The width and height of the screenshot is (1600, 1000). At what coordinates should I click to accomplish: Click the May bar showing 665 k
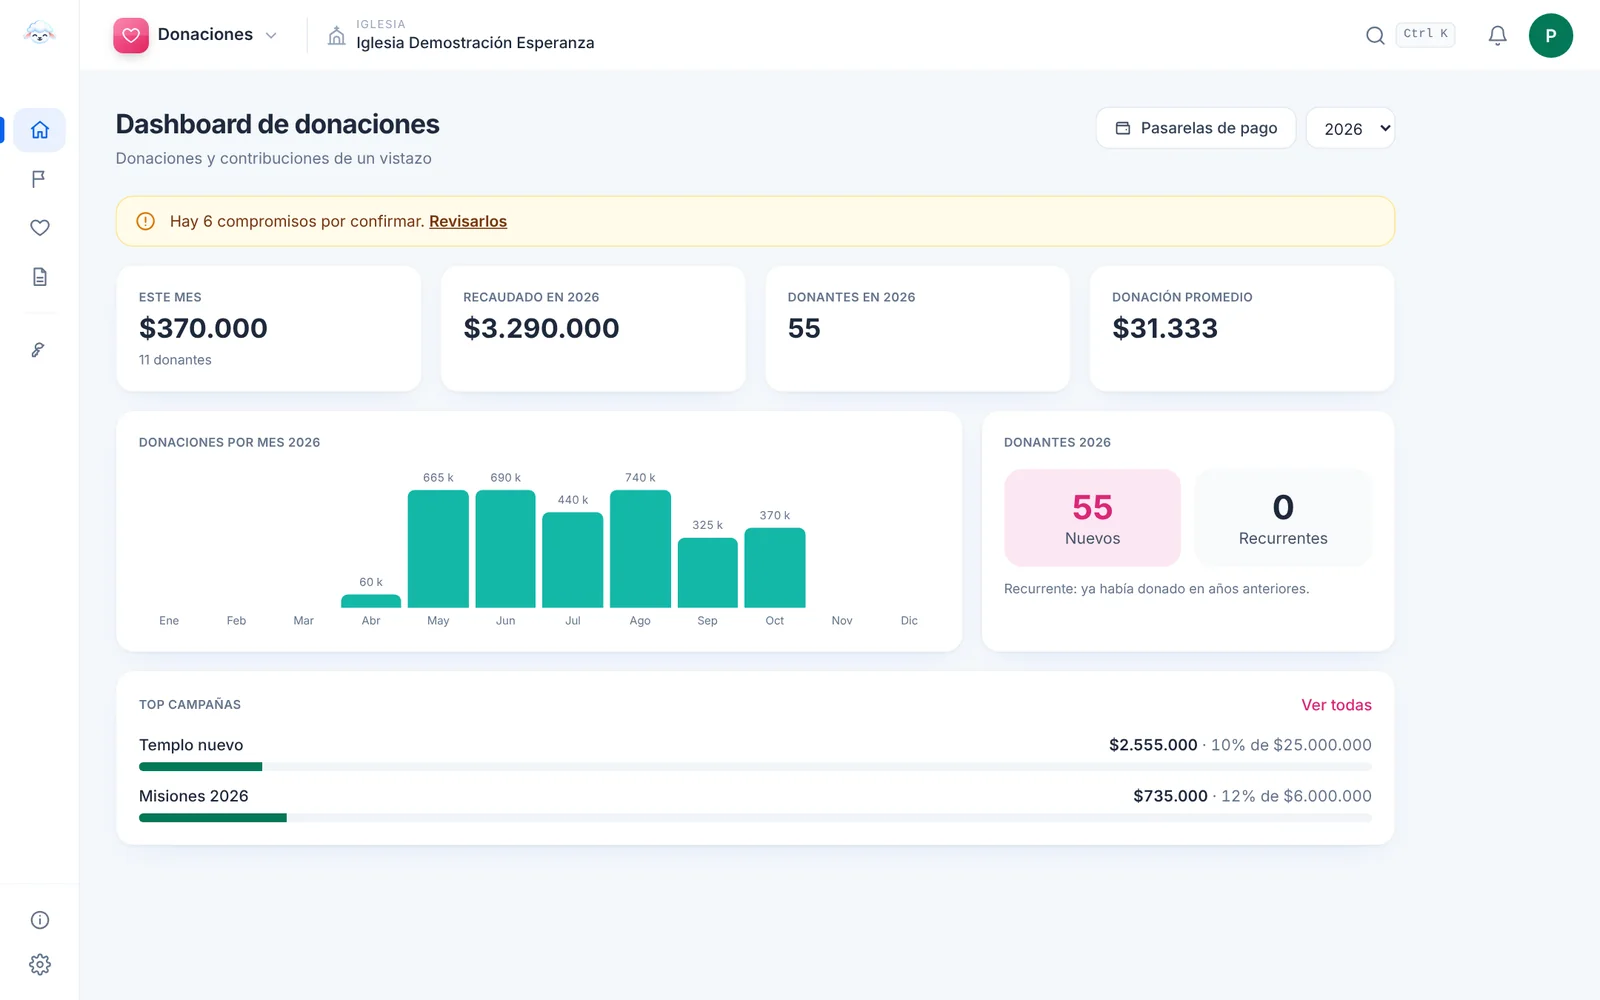[x=438, y=549]
